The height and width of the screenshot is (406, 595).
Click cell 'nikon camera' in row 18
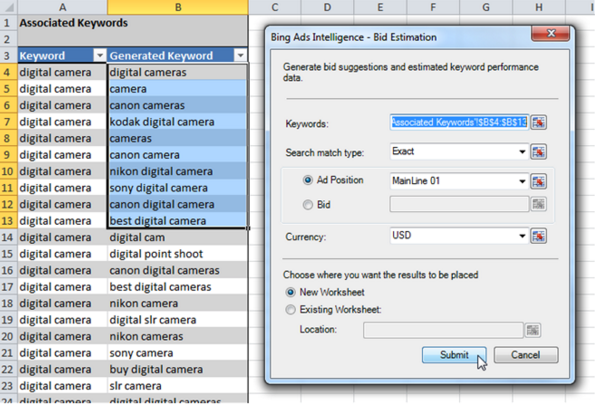point(178,304)
